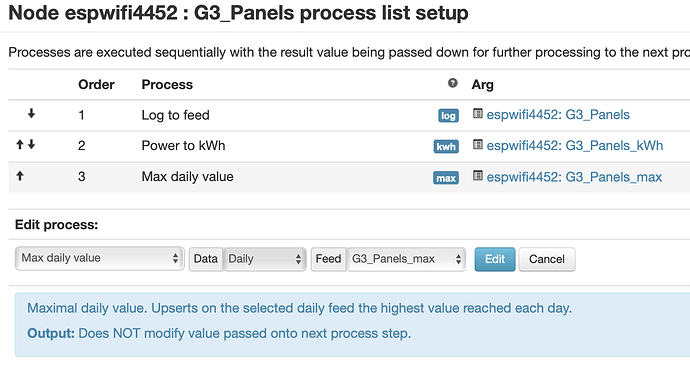Viewport: 690px width, 385px height.
Task: Click the blue kwh badge
Action: 446,147
